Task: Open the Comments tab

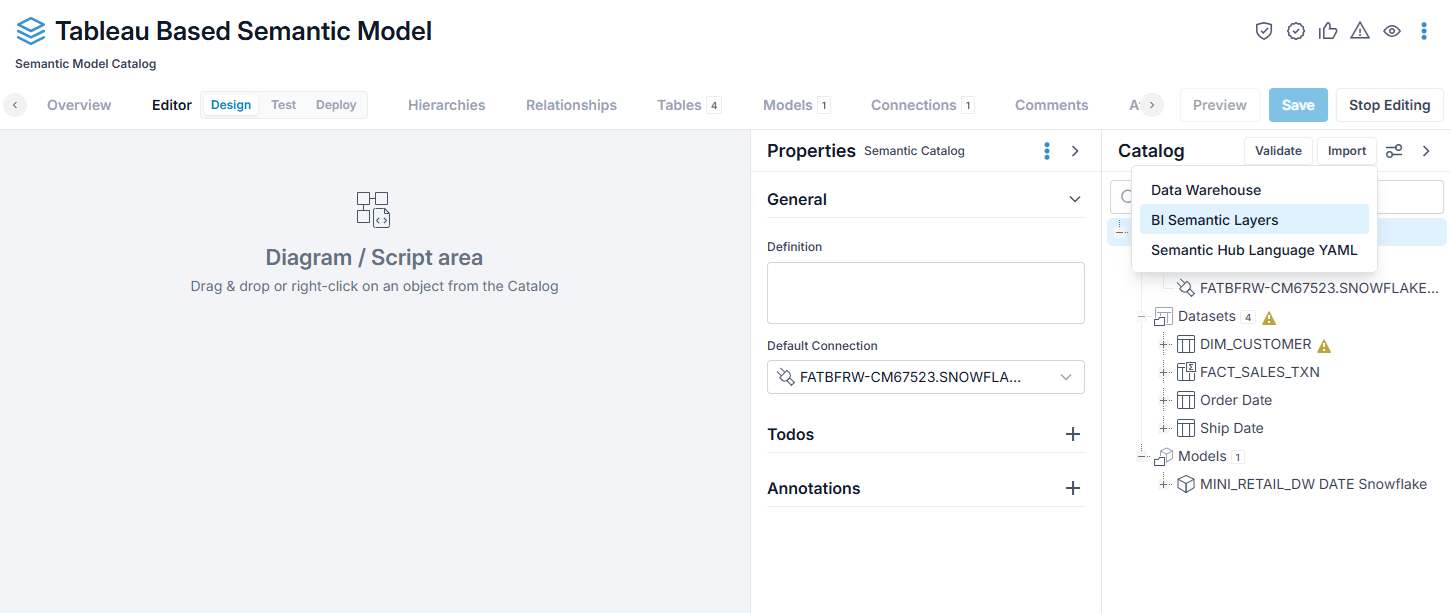Action: coord(1051,105)
